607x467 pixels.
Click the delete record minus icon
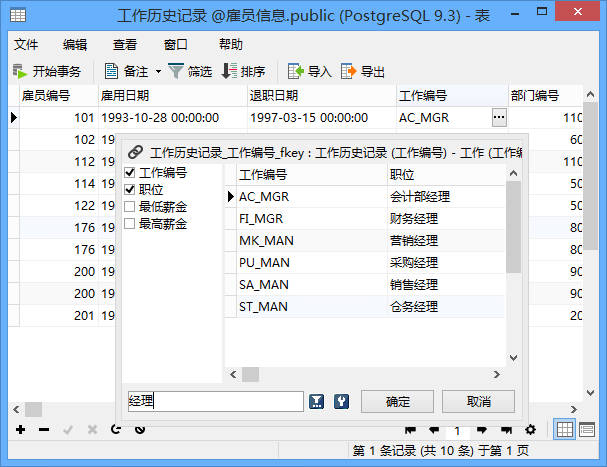coord(44,429)
